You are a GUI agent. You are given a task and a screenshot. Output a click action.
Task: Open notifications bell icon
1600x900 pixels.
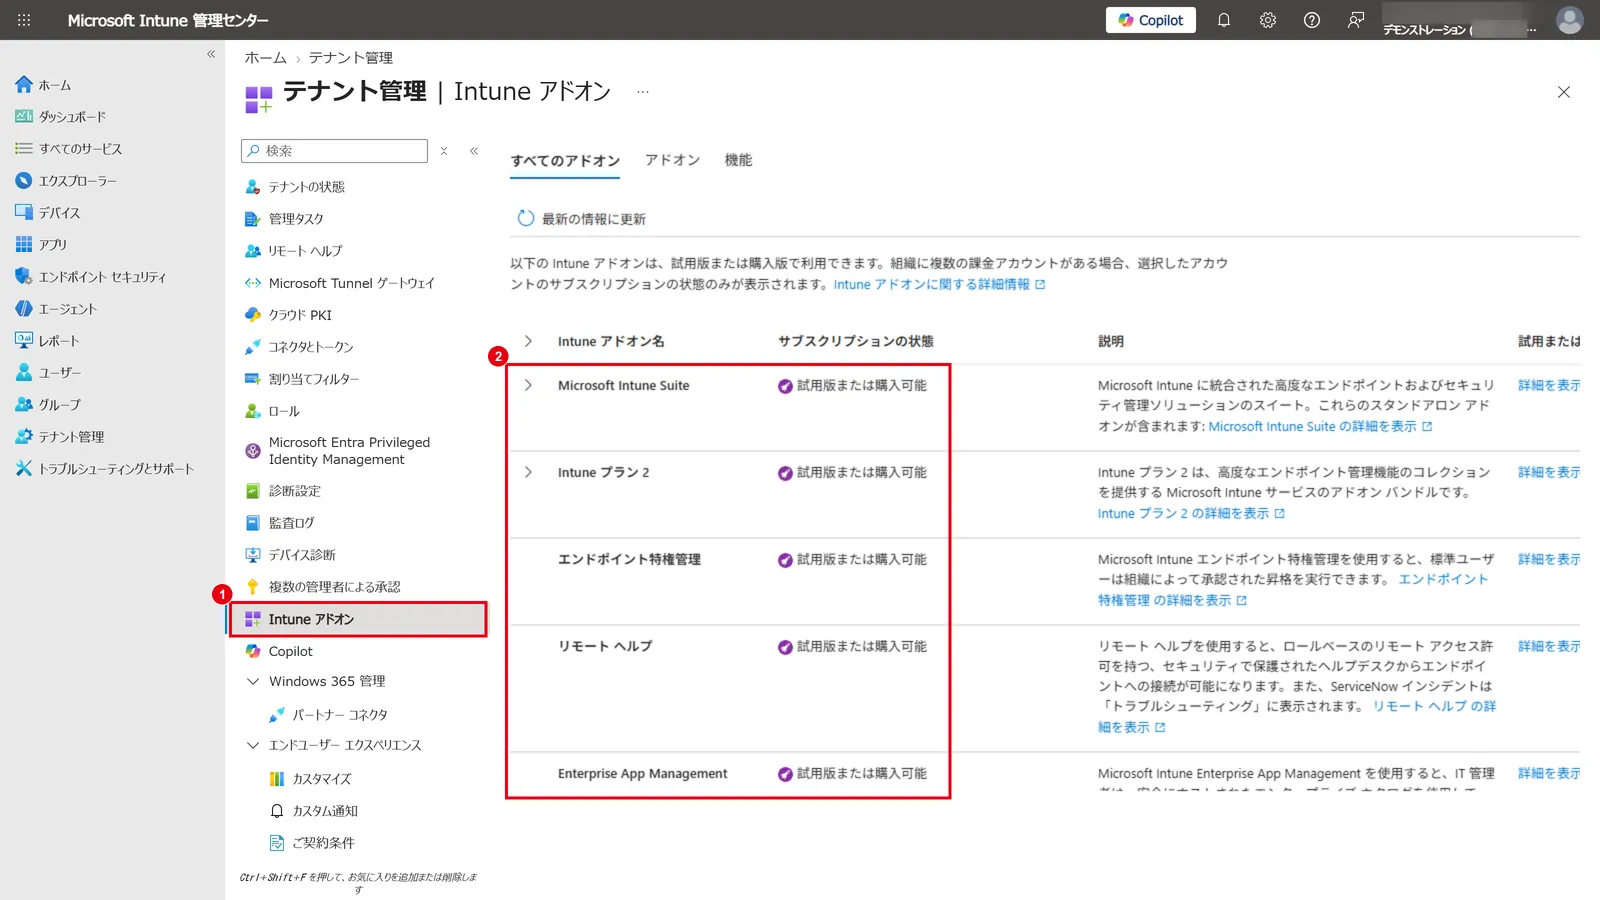coord(1223,20)
